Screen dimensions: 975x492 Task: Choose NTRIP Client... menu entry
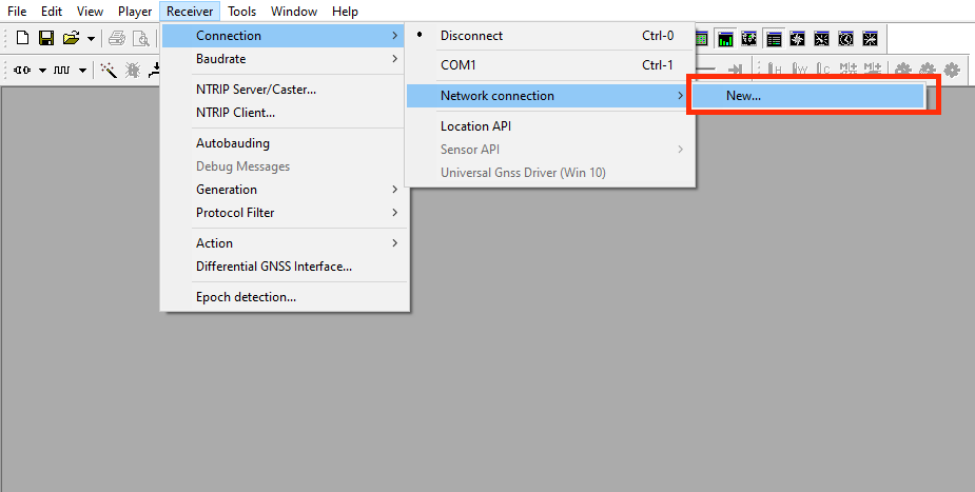(x=235, y=113)
